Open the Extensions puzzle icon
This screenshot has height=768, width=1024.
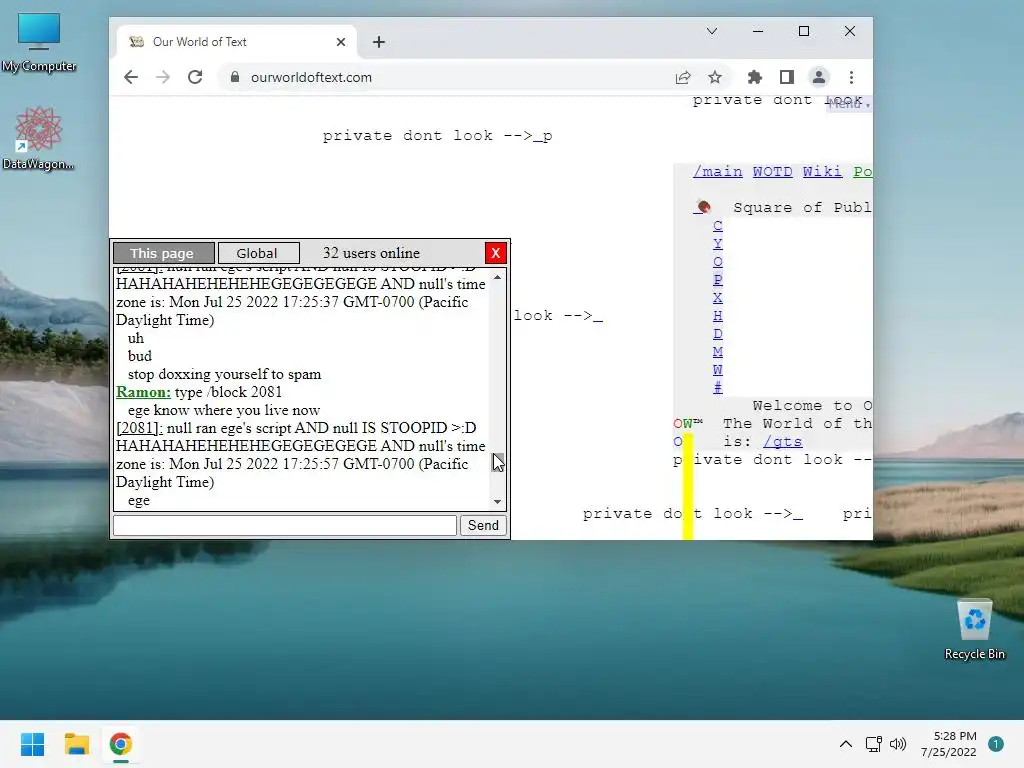coord(755,77)
